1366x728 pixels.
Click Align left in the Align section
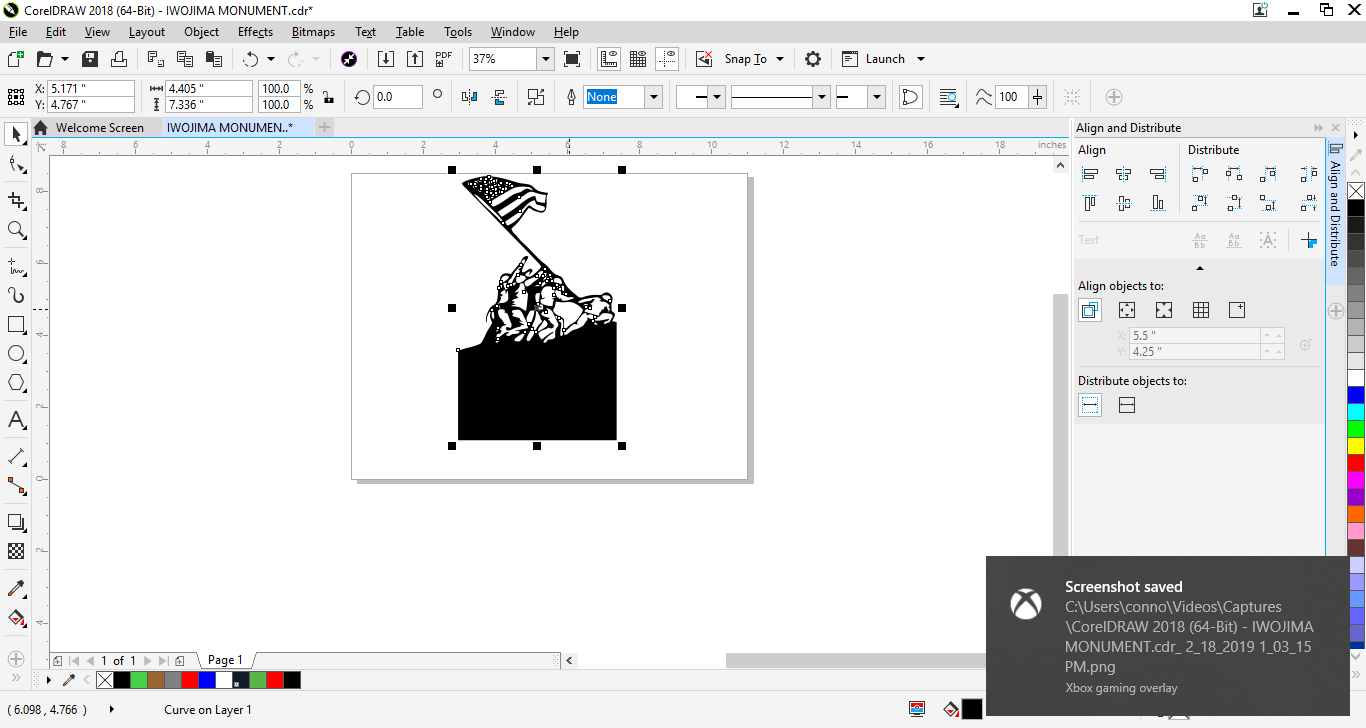[x=1091, y=174]
